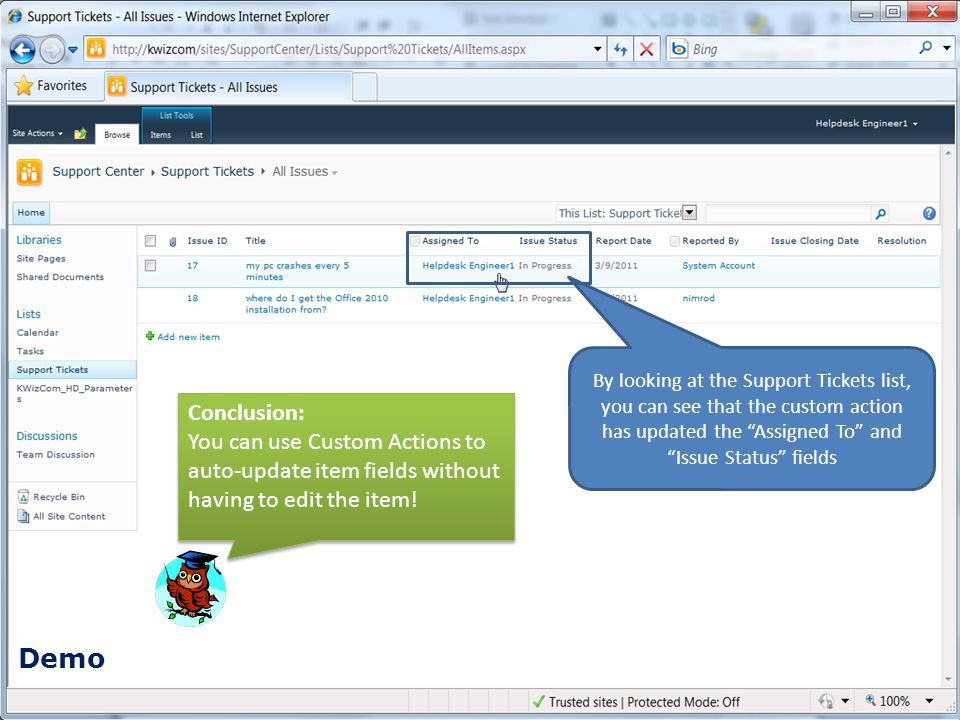This screenshot has width=960, height=720.
Task: Click the status bar zoom magnifier icon
Action: tap(870, 700)
